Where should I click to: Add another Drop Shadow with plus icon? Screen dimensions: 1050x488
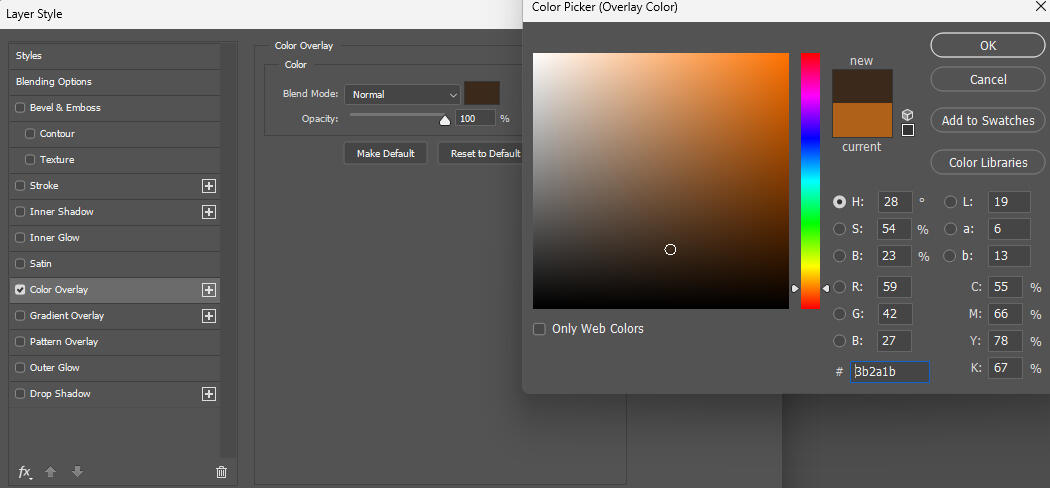[209, 394]
